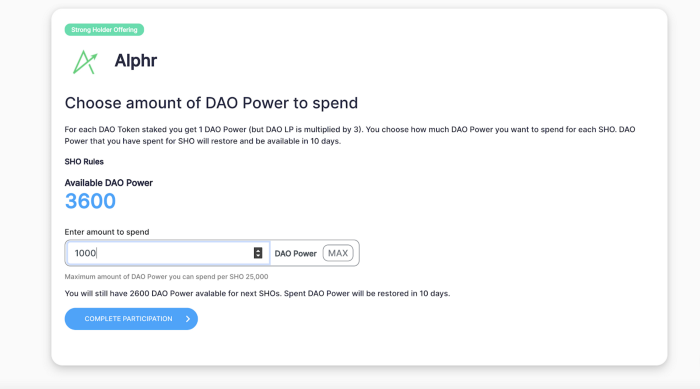This screenshot has height=389, width=700.
Task: Click the 1000 value inside the input
Action: (85, 253)
